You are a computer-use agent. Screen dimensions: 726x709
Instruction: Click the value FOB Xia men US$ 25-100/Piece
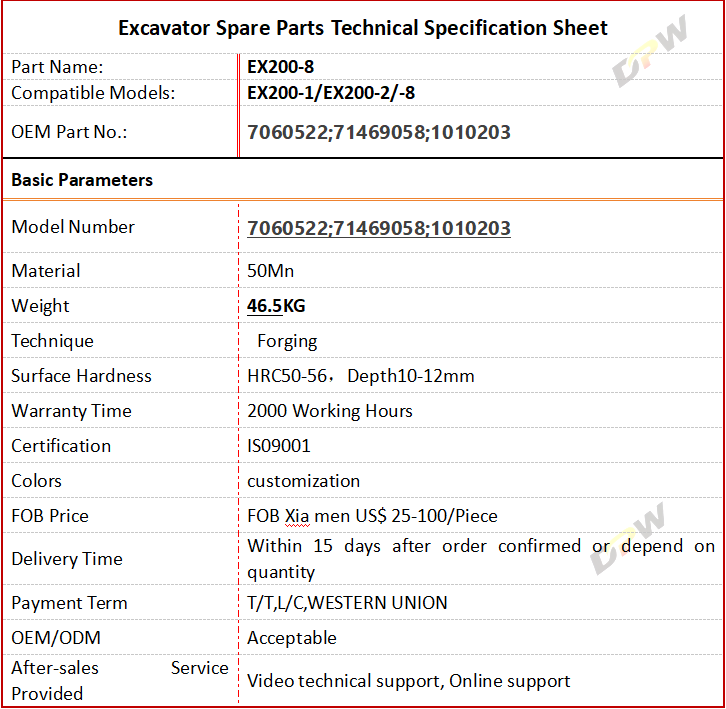pyautogui.click(x=372, y=516)
